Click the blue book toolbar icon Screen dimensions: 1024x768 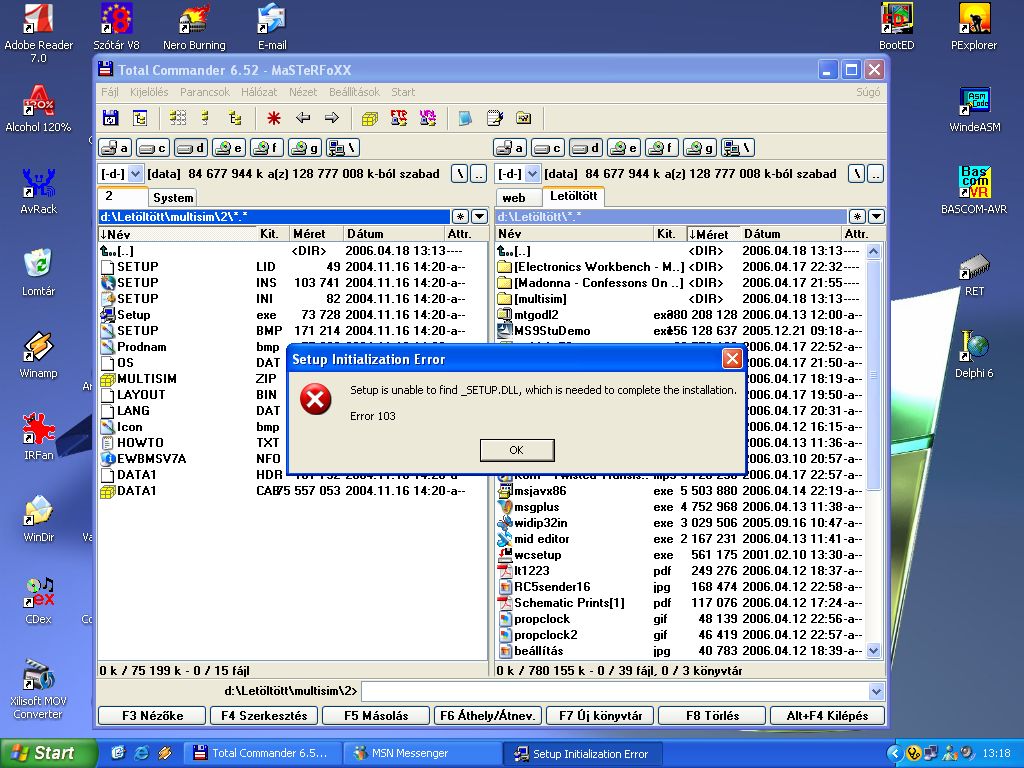[x=465, y=118]
